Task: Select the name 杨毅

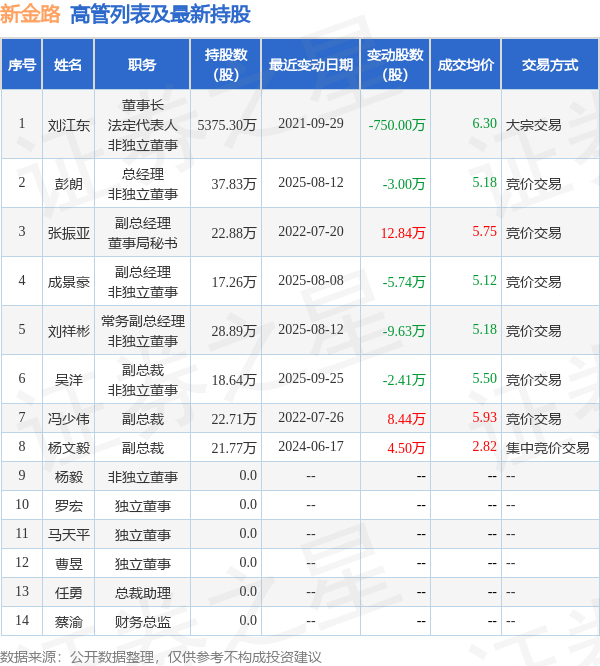Action: 68,477
